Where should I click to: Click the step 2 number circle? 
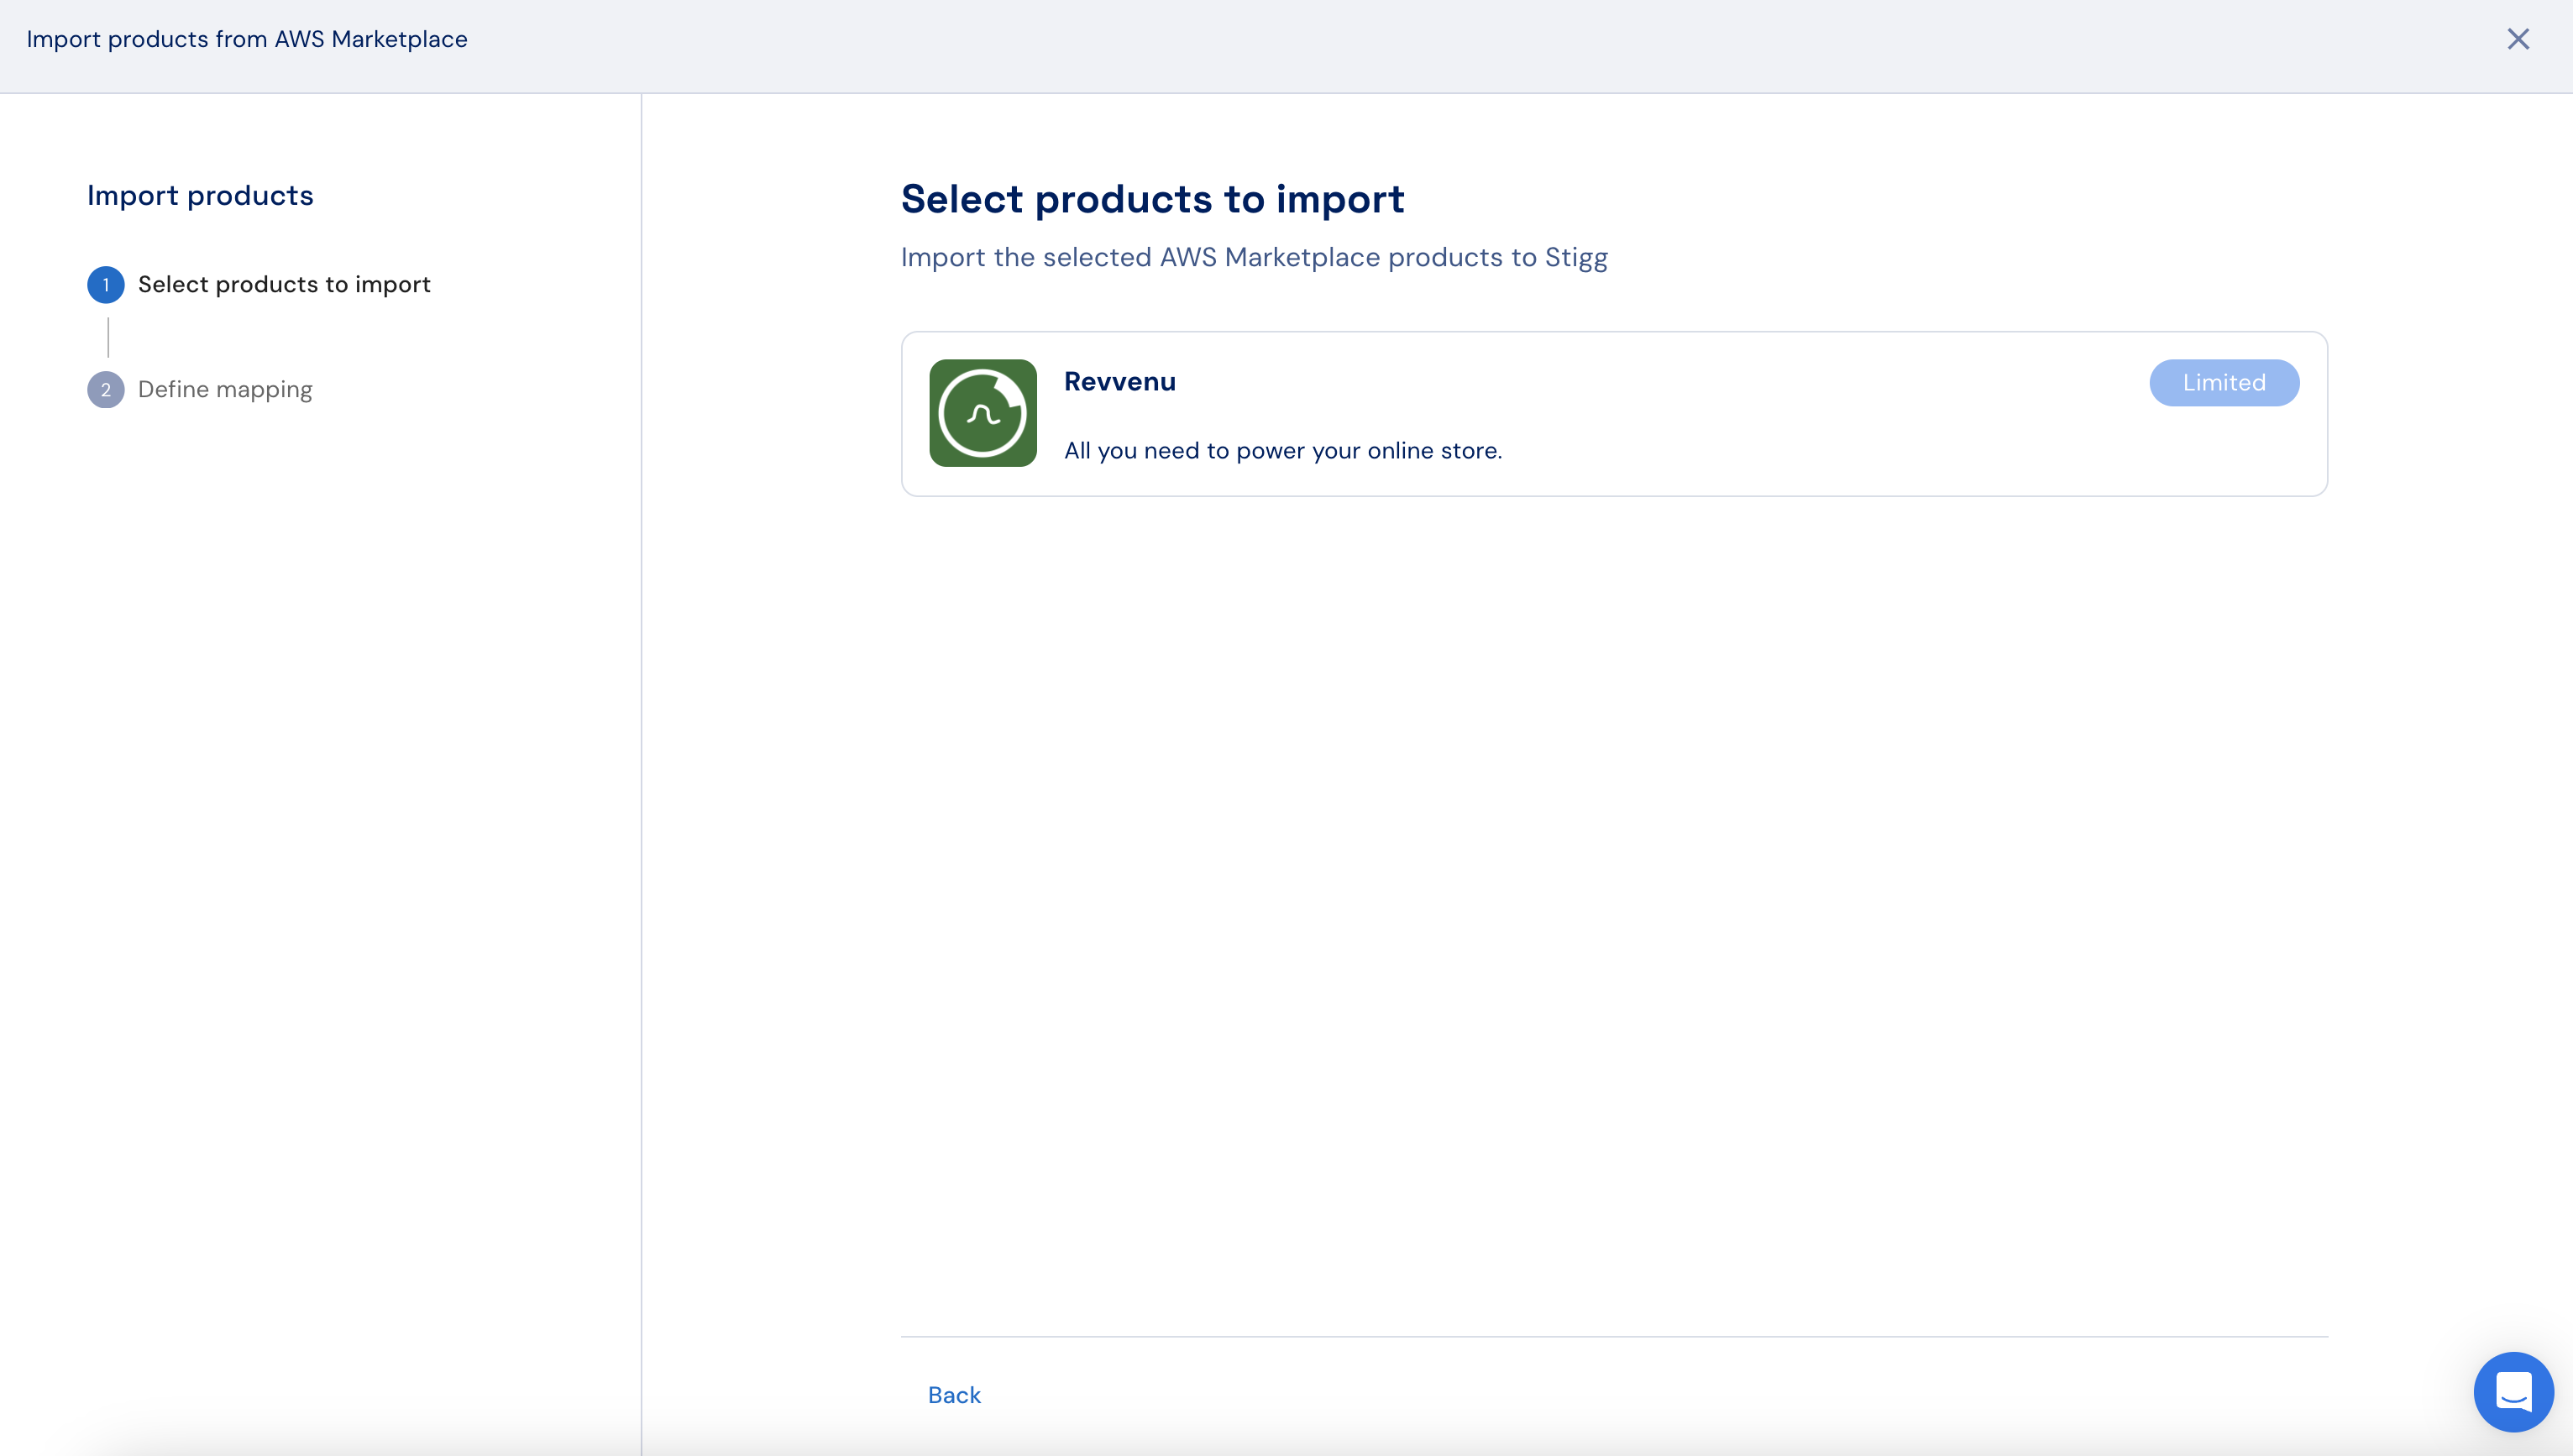(106, 390)
